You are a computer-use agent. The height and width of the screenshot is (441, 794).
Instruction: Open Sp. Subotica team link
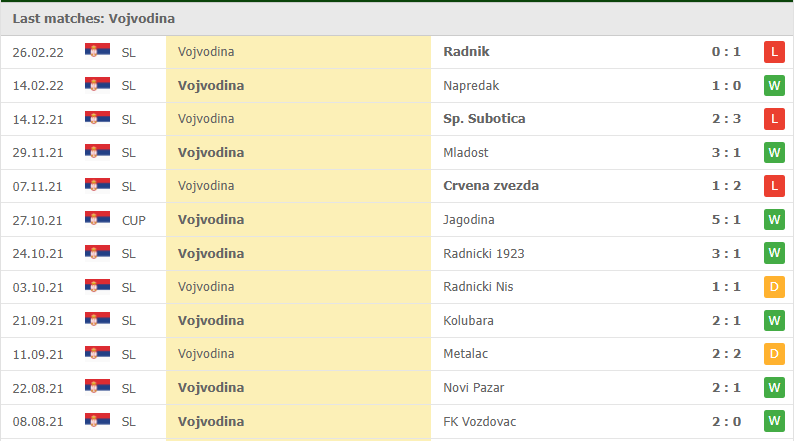click(484, 119)
